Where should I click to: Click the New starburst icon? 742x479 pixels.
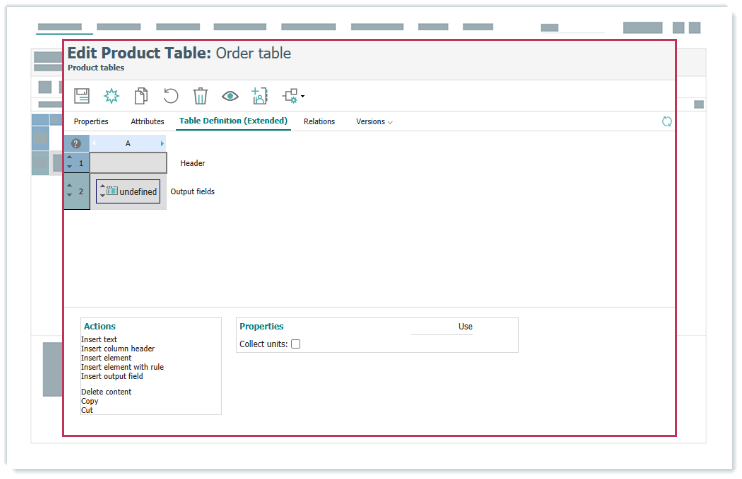pos(112,96)
